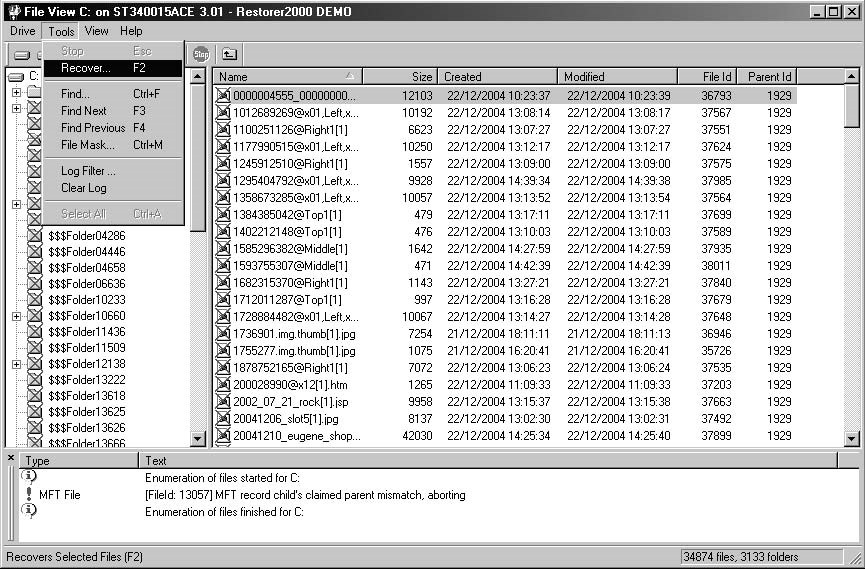
Task: Select $$$Folder13222 in the folder tree
Action: [x=86, y=380]
